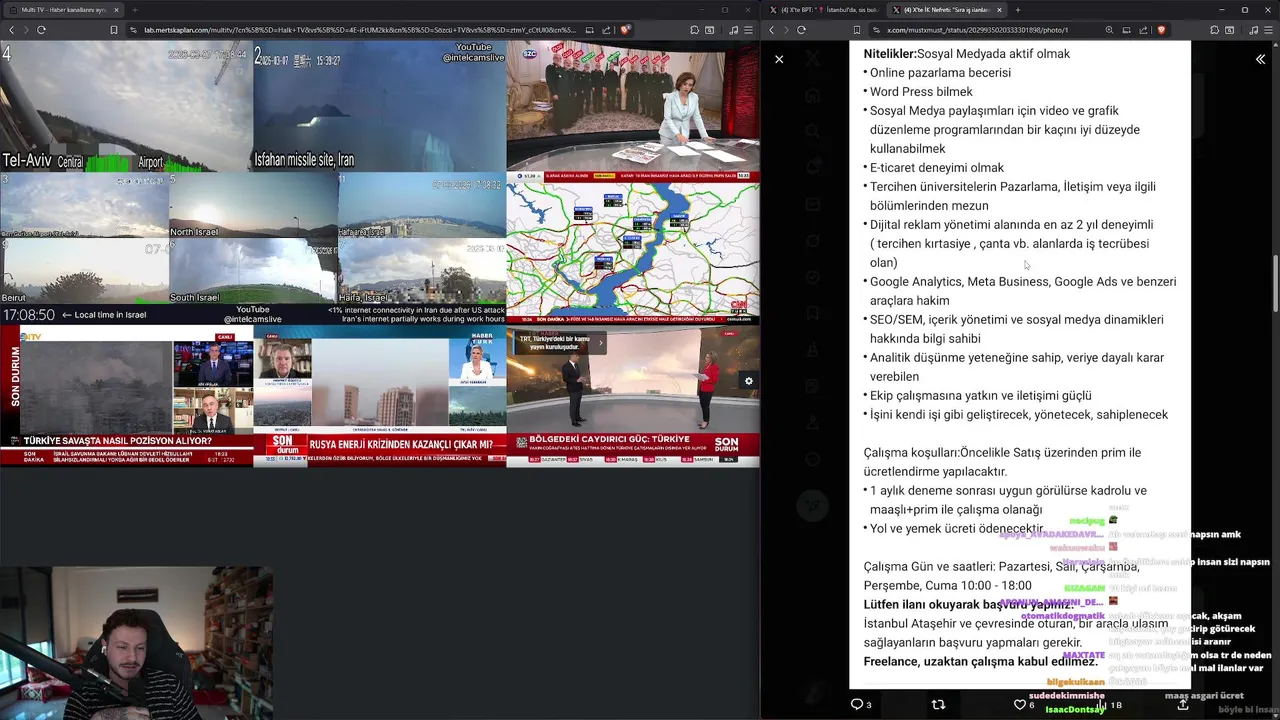Open a new tab in the X browser window
The height and width of the screenshot is (720, 1280).
1018,10
